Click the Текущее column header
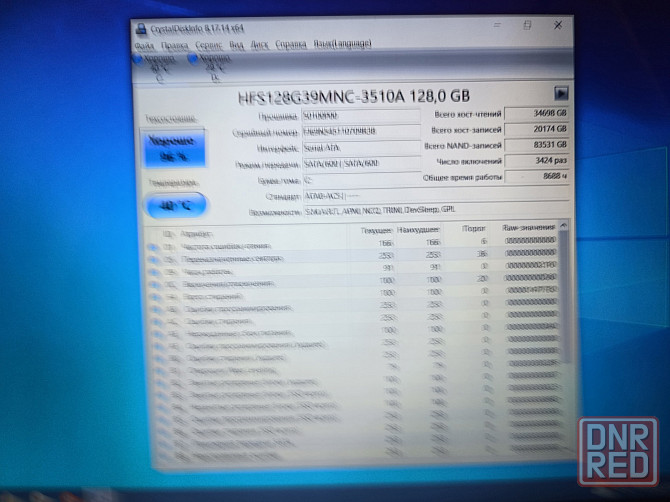 coord(376,231)
